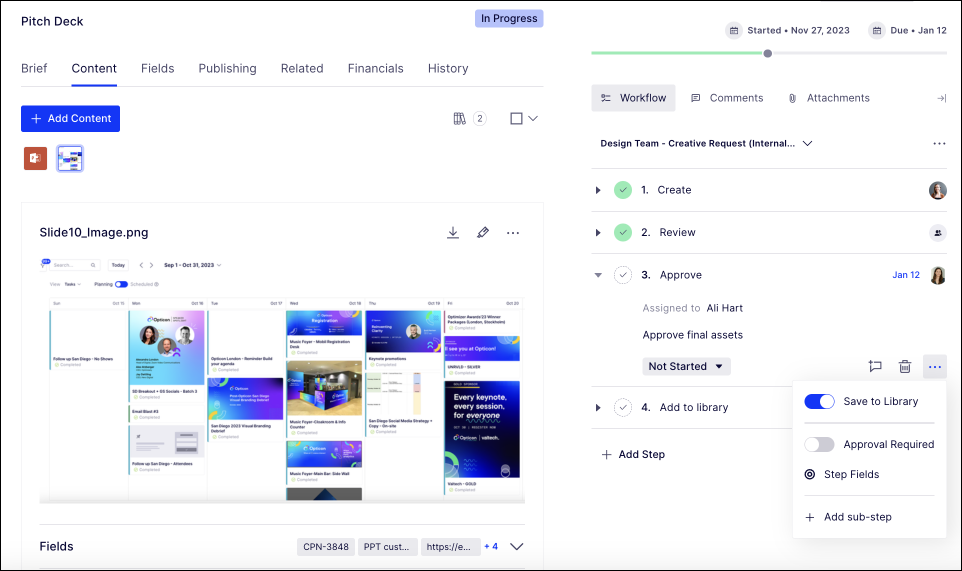962x571 pixels.
Task: Open the content versions icon showing 2
Action: [468, 119]
